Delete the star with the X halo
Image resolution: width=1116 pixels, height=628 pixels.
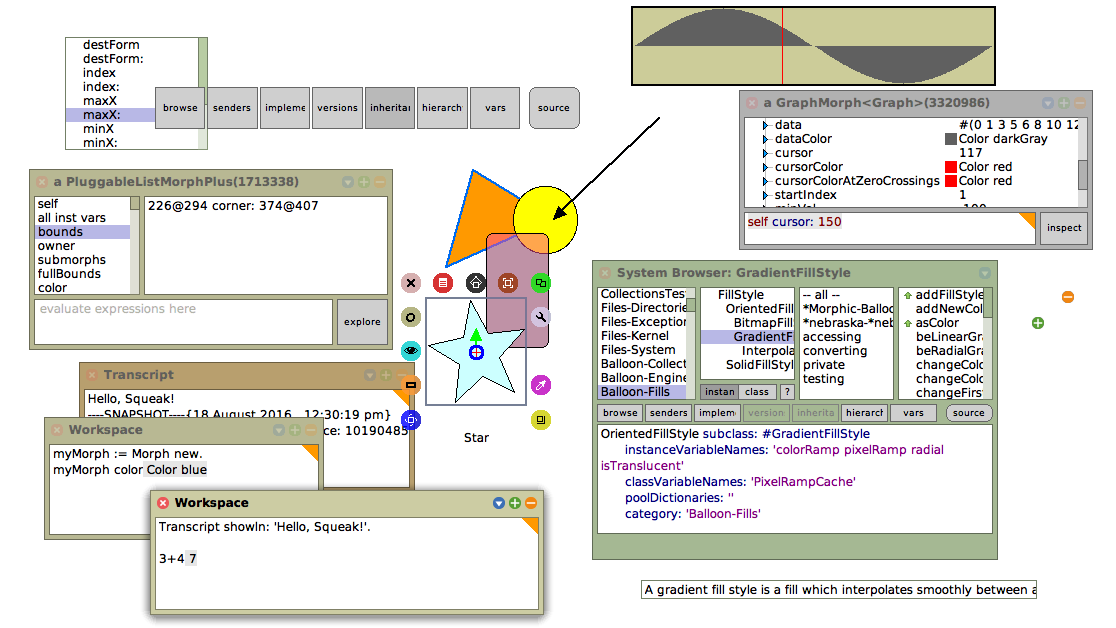pyautogui.click(x=410, y=283)
